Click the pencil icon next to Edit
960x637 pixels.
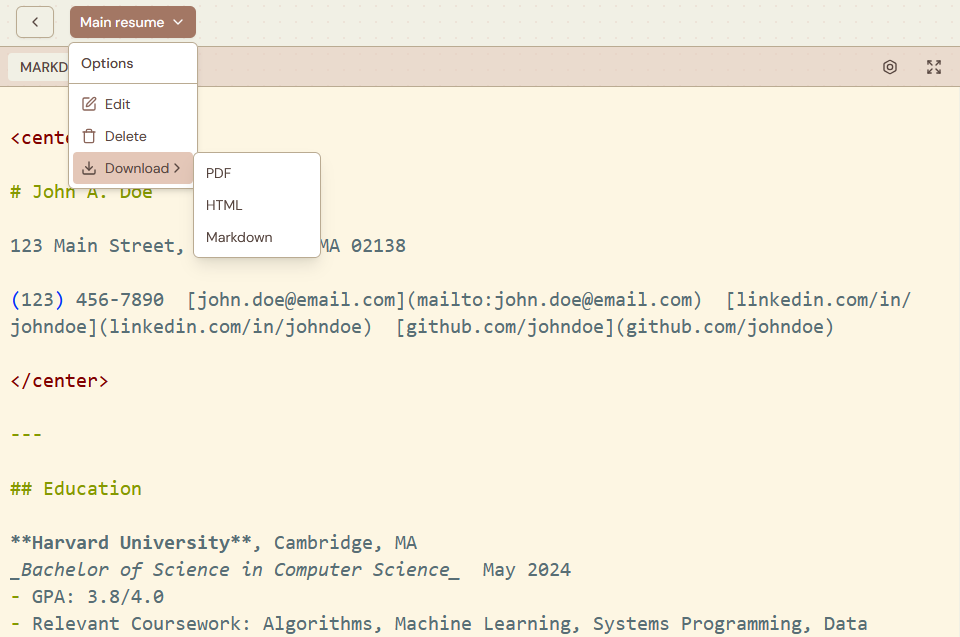[x=89, y=104]
